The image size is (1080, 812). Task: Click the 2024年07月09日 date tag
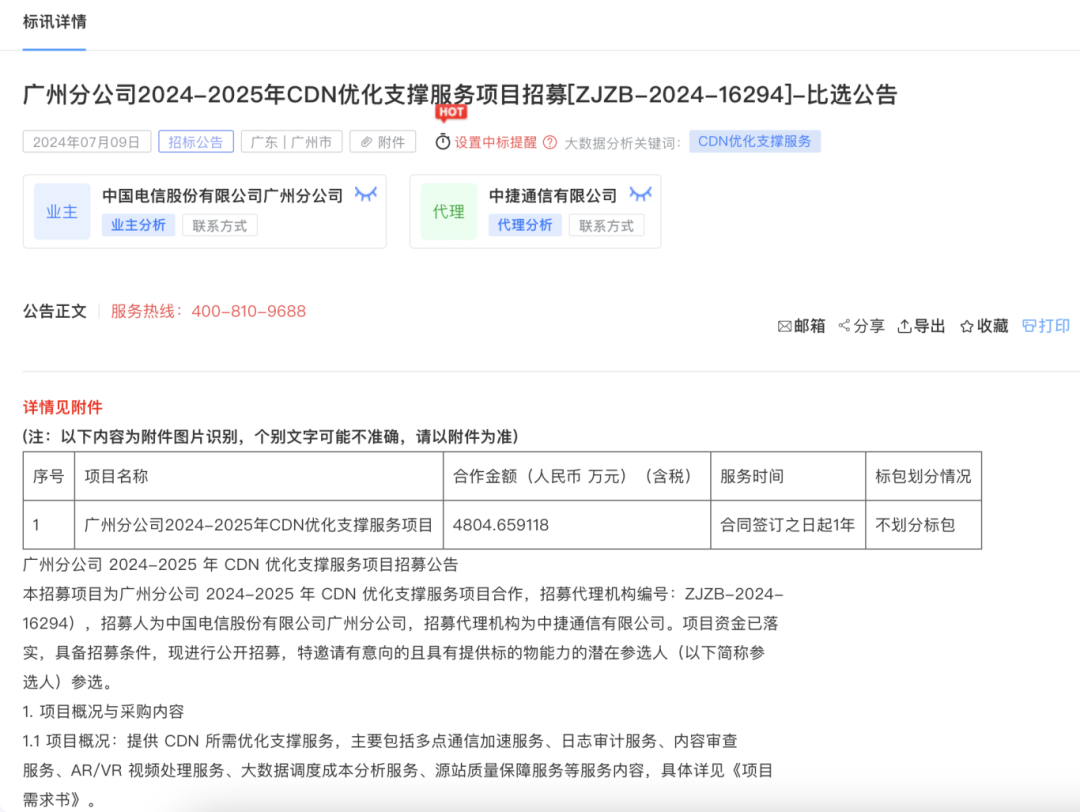(87, 142)
